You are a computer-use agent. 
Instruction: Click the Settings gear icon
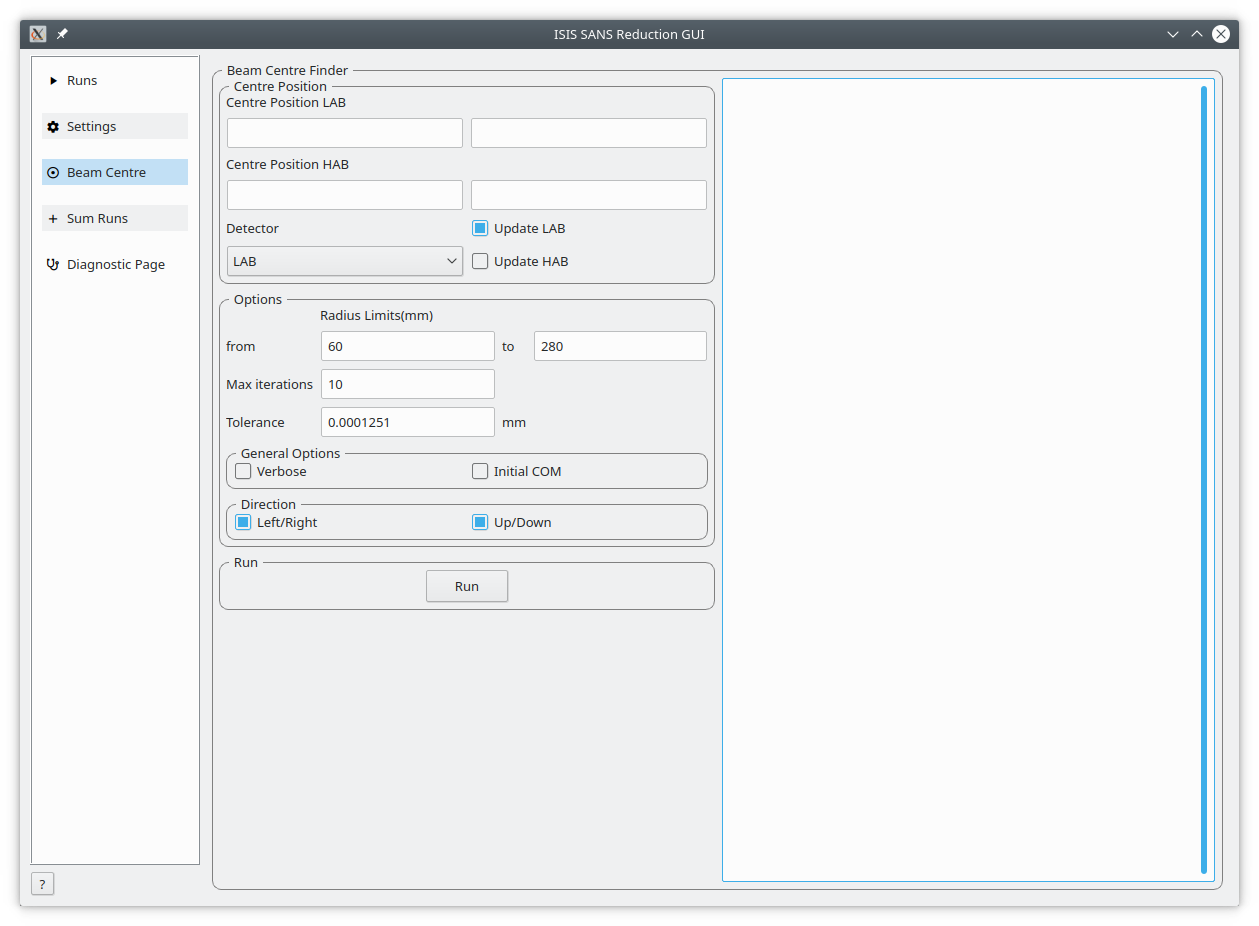click(53, 127)
